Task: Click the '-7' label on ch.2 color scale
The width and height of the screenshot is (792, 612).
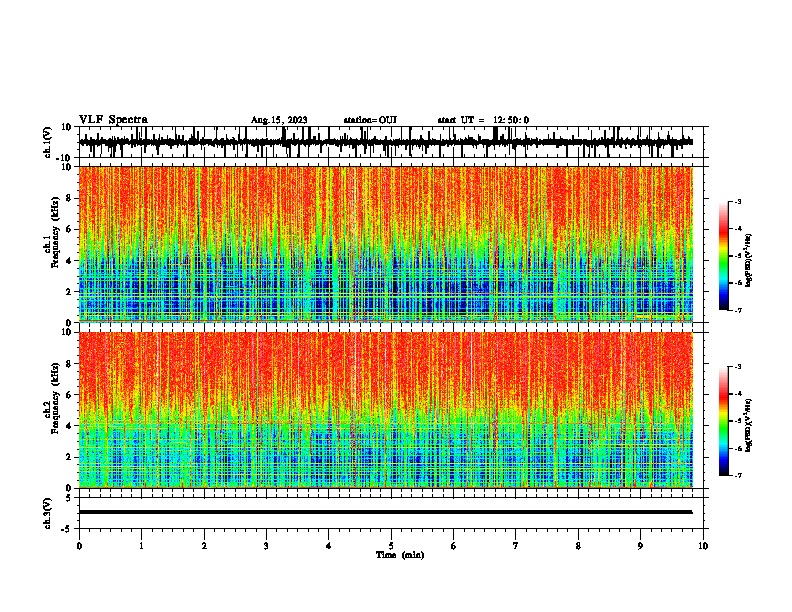Action: pyautogui.click(x=738, y=475)
